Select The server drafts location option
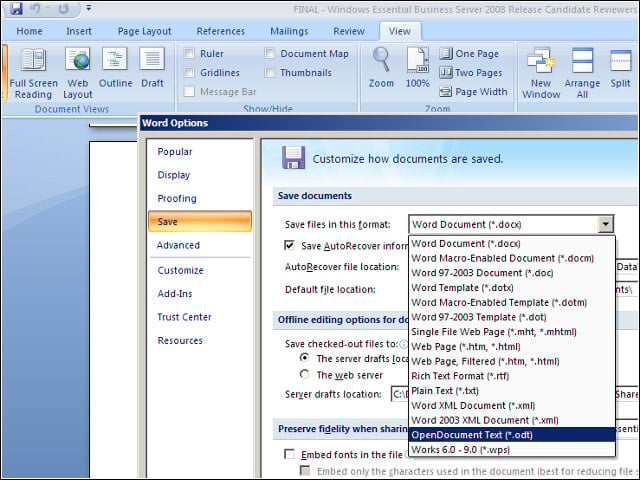This screenshot has height=480, width=640. [x=304, y=358]
